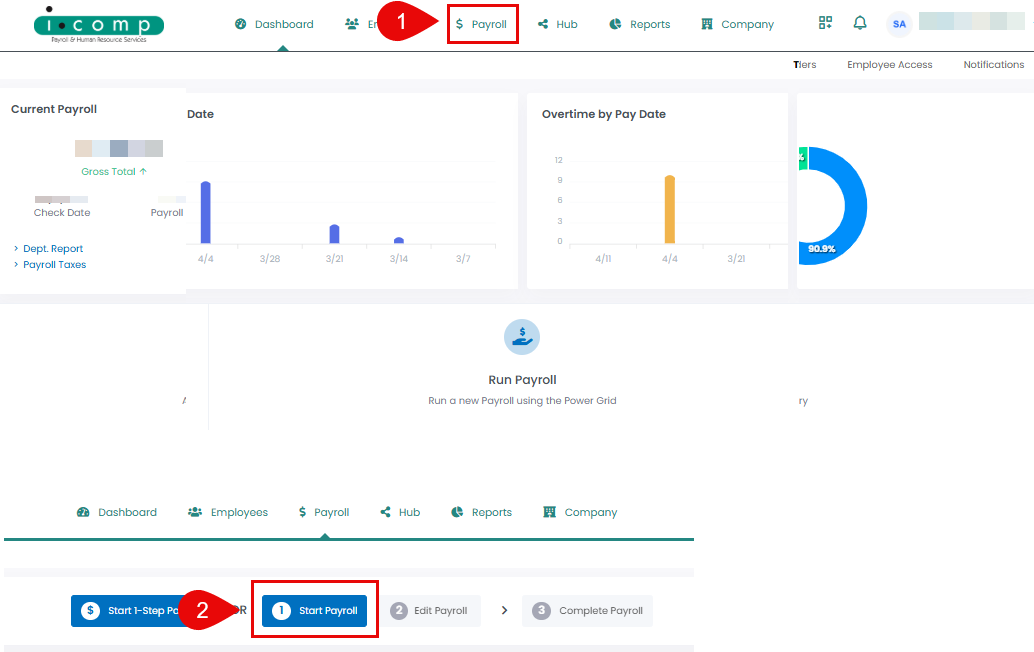Click the building icon beside lower Company
The height and width of the screenshot is (652, 1034).
click(549, 512)
